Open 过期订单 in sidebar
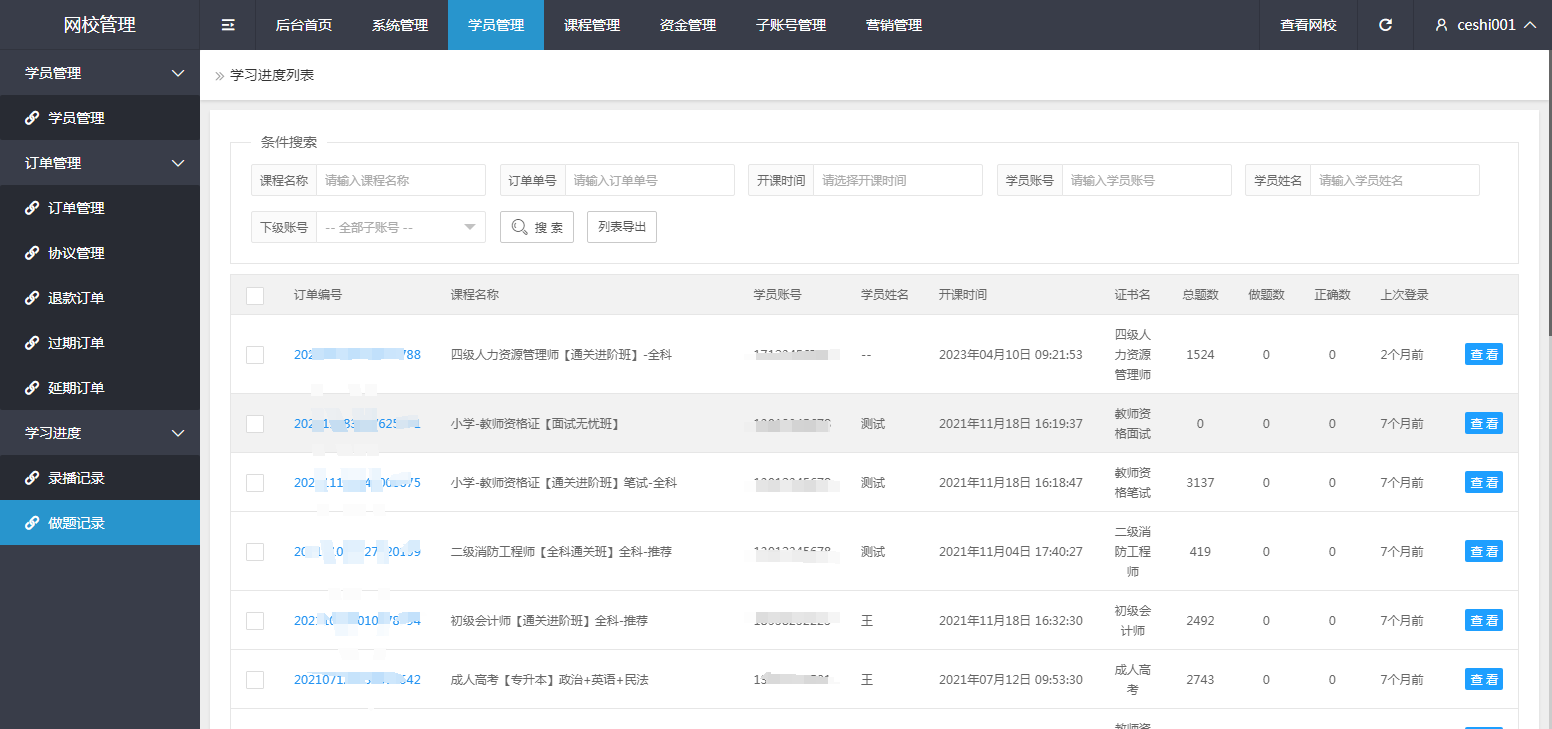Image resolution: width=1552 pixels, height=729 pixels. [100, 343]
